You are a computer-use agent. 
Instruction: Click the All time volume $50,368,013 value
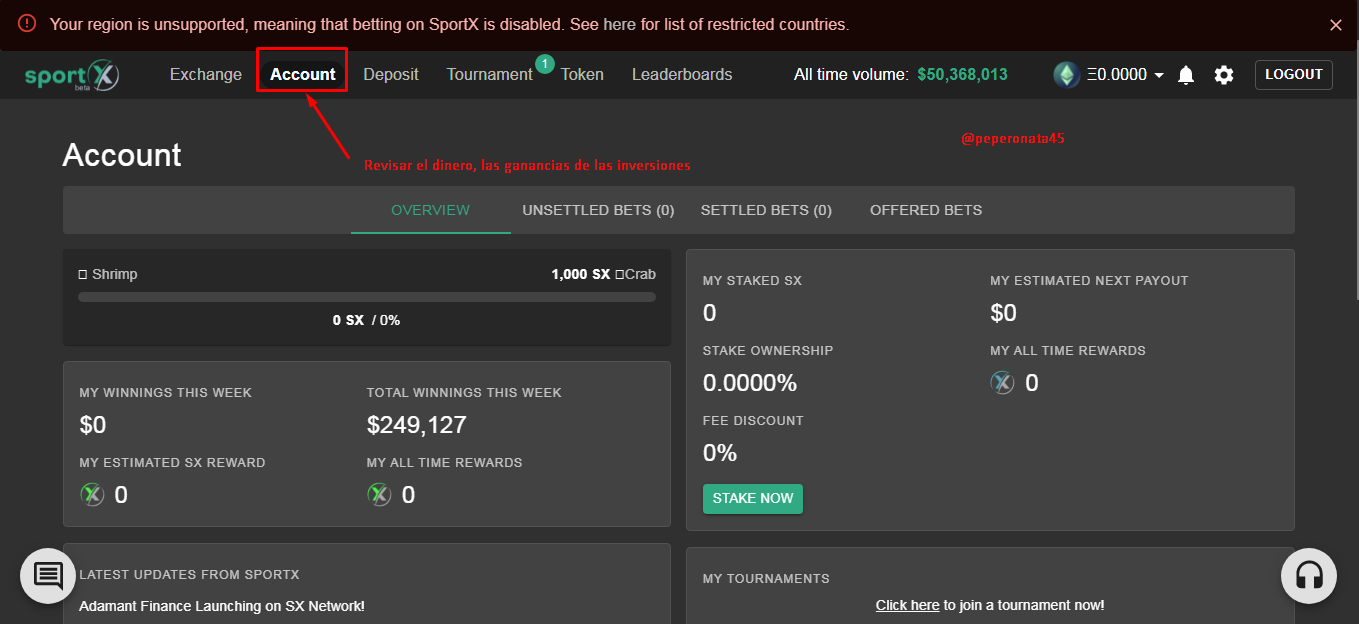tap(962, 75)
